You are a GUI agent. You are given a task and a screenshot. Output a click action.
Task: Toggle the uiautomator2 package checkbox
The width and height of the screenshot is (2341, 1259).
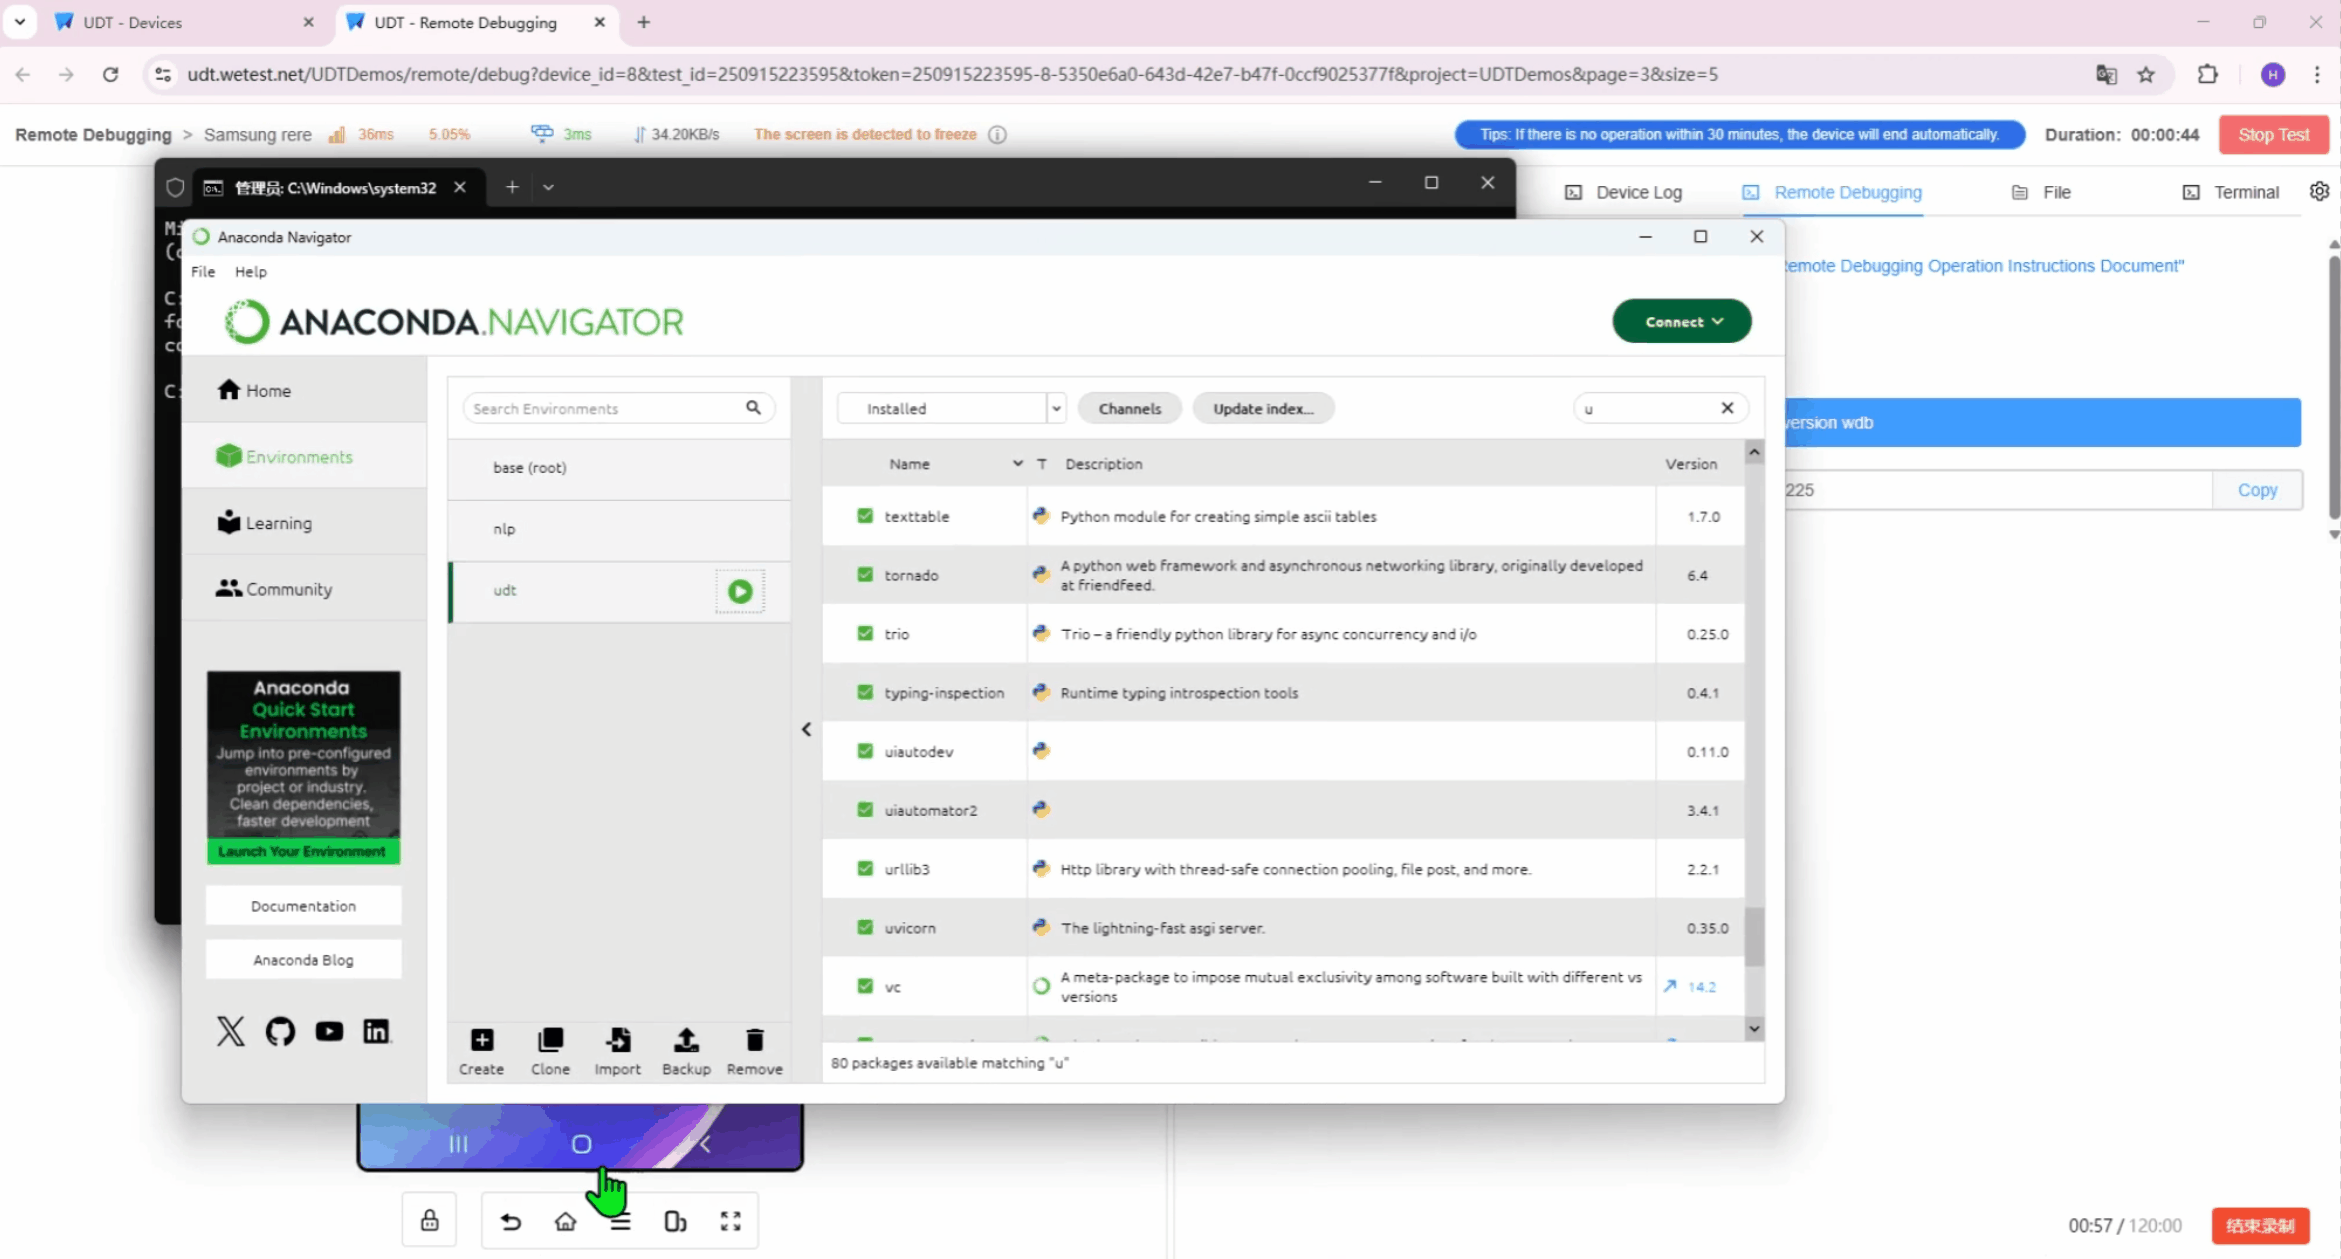point(865,810)
